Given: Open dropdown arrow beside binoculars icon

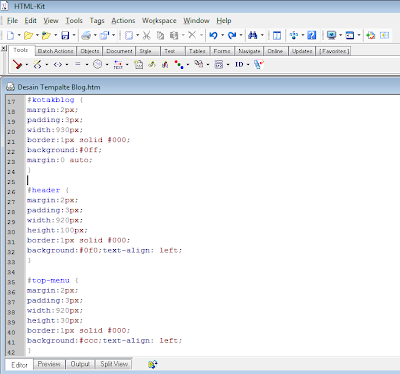Looking at the screenshot, I should pyautogui.click(x=262, y=35).
